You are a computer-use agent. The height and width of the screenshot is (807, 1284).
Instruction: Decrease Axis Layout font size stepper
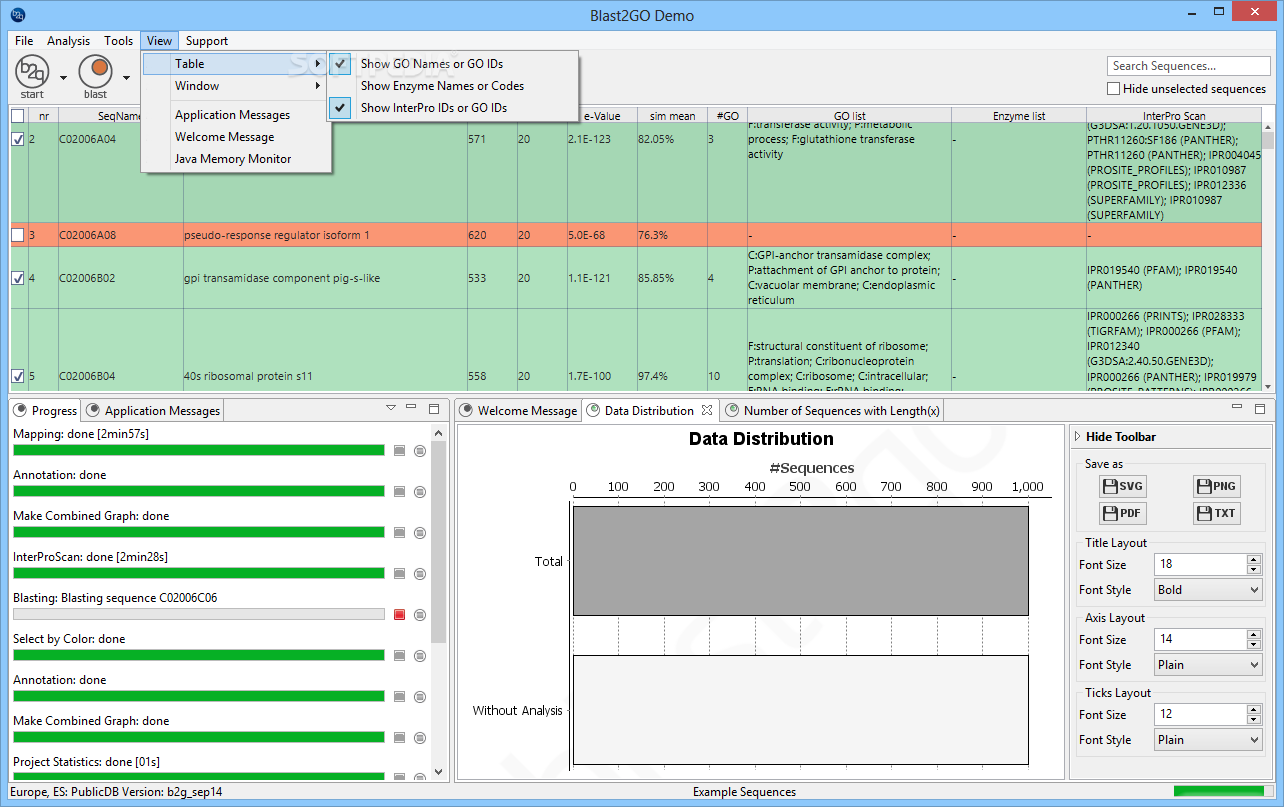point(1254,645)
